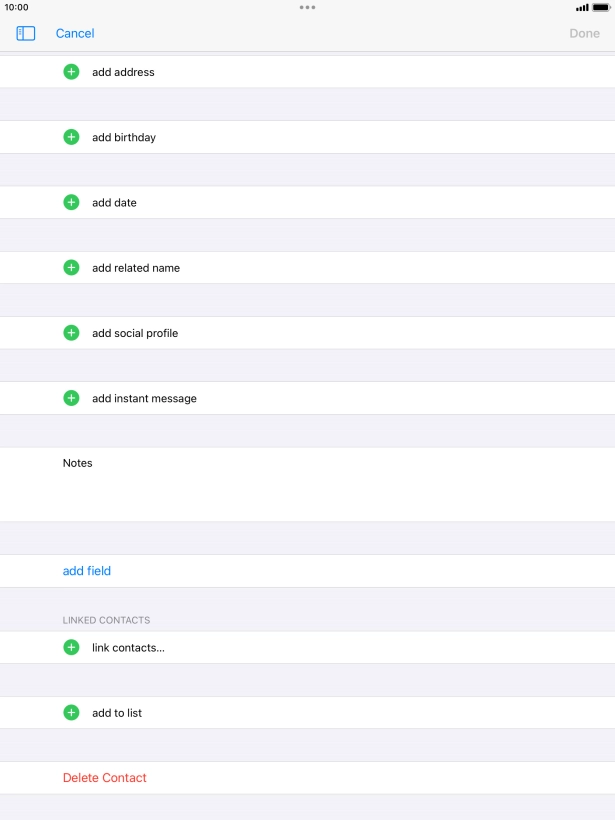Screen dimensions: 615x820
Task: Tap Delete Contact
Action: (x=104, y=777)
